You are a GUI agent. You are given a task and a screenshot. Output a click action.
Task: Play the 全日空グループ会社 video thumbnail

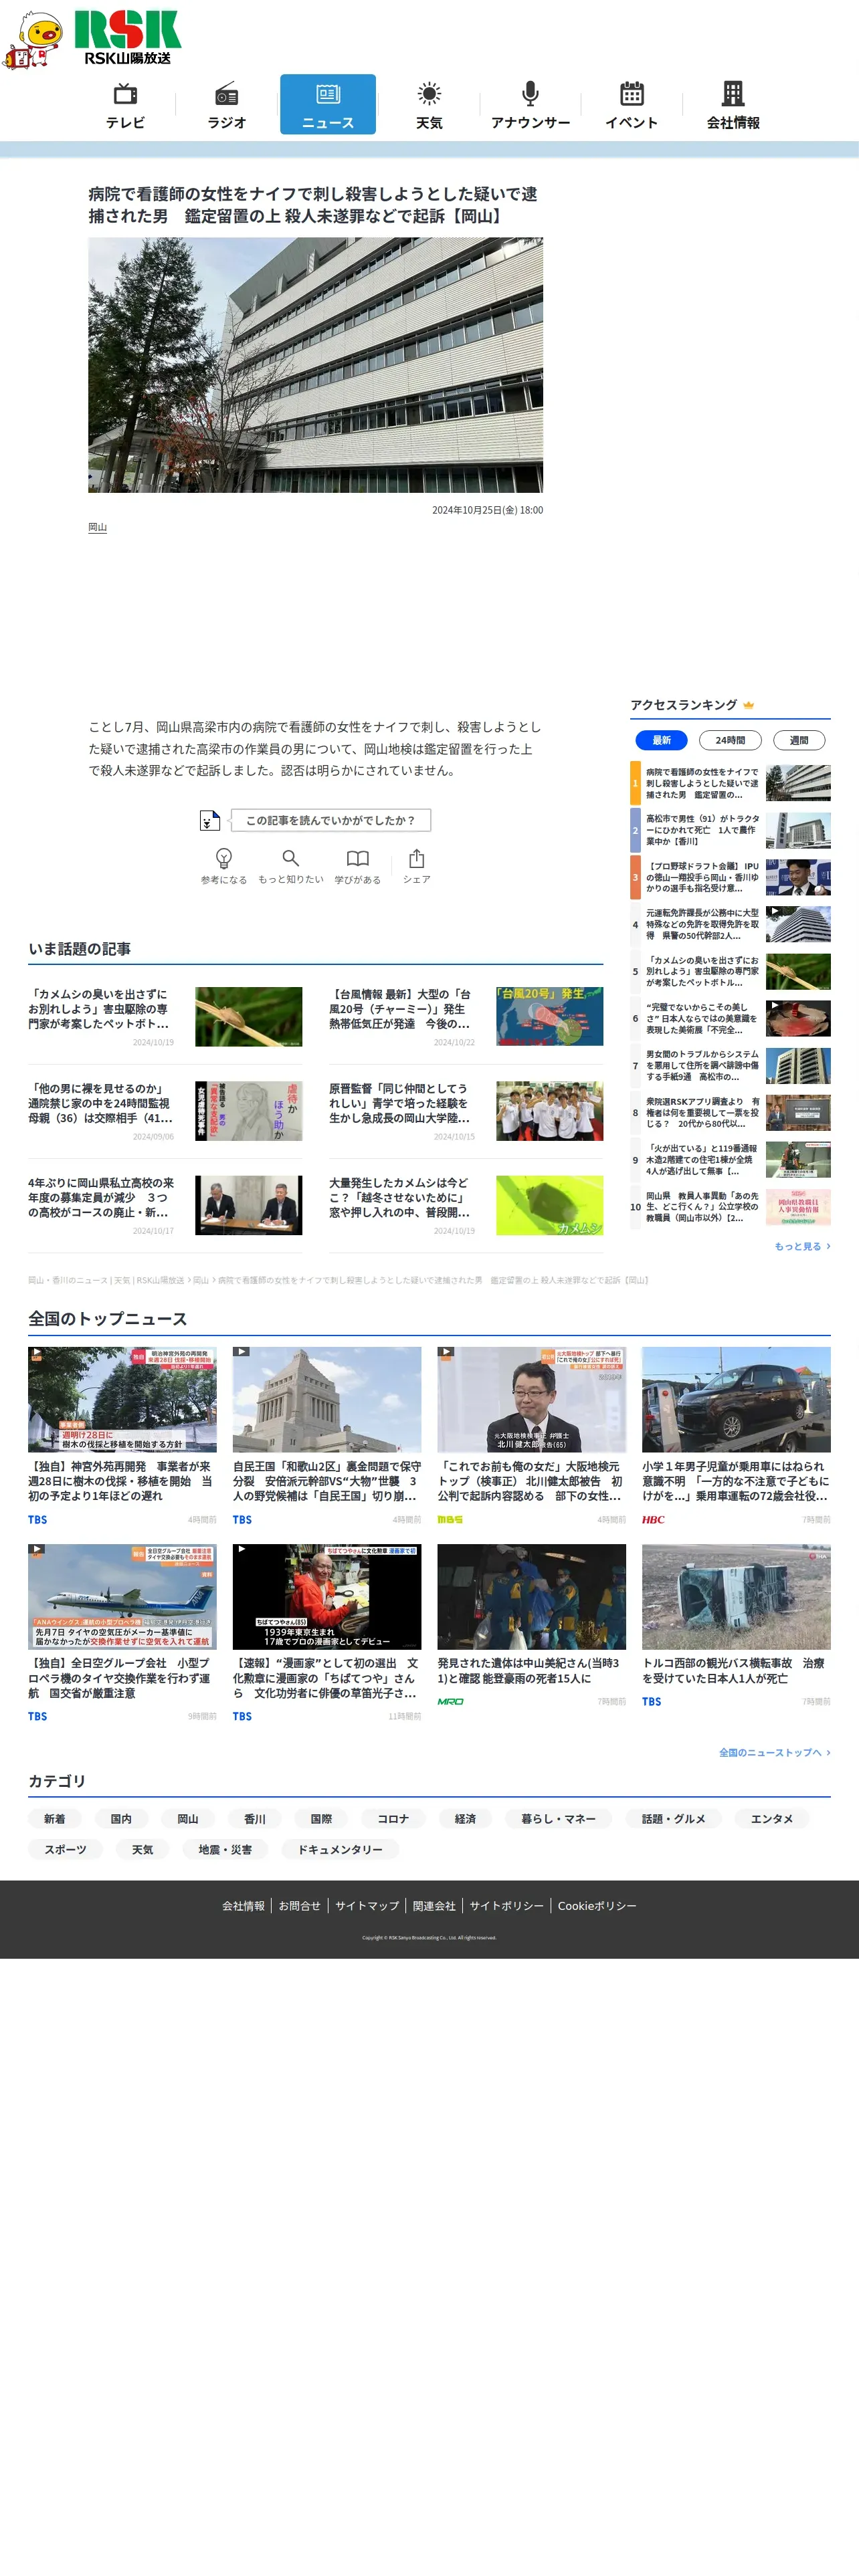(x=122, y=1596)
